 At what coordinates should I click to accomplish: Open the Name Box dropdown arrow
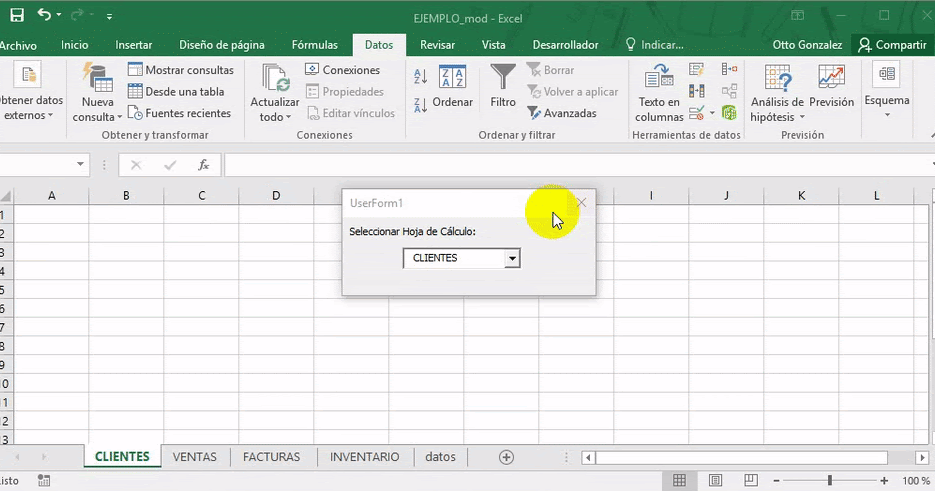(80, 164)
